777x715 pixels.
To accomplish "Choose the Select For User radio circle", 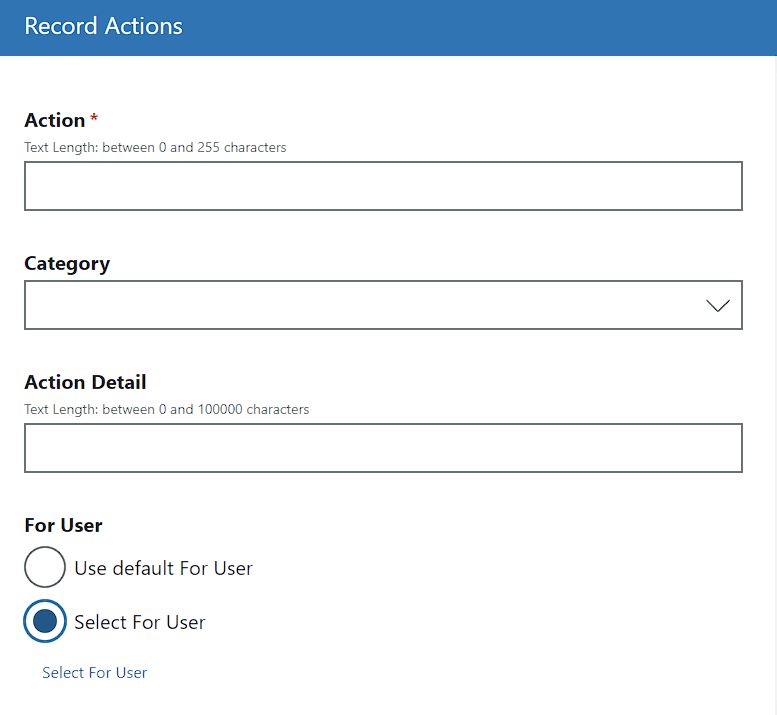I will point(45,622).
